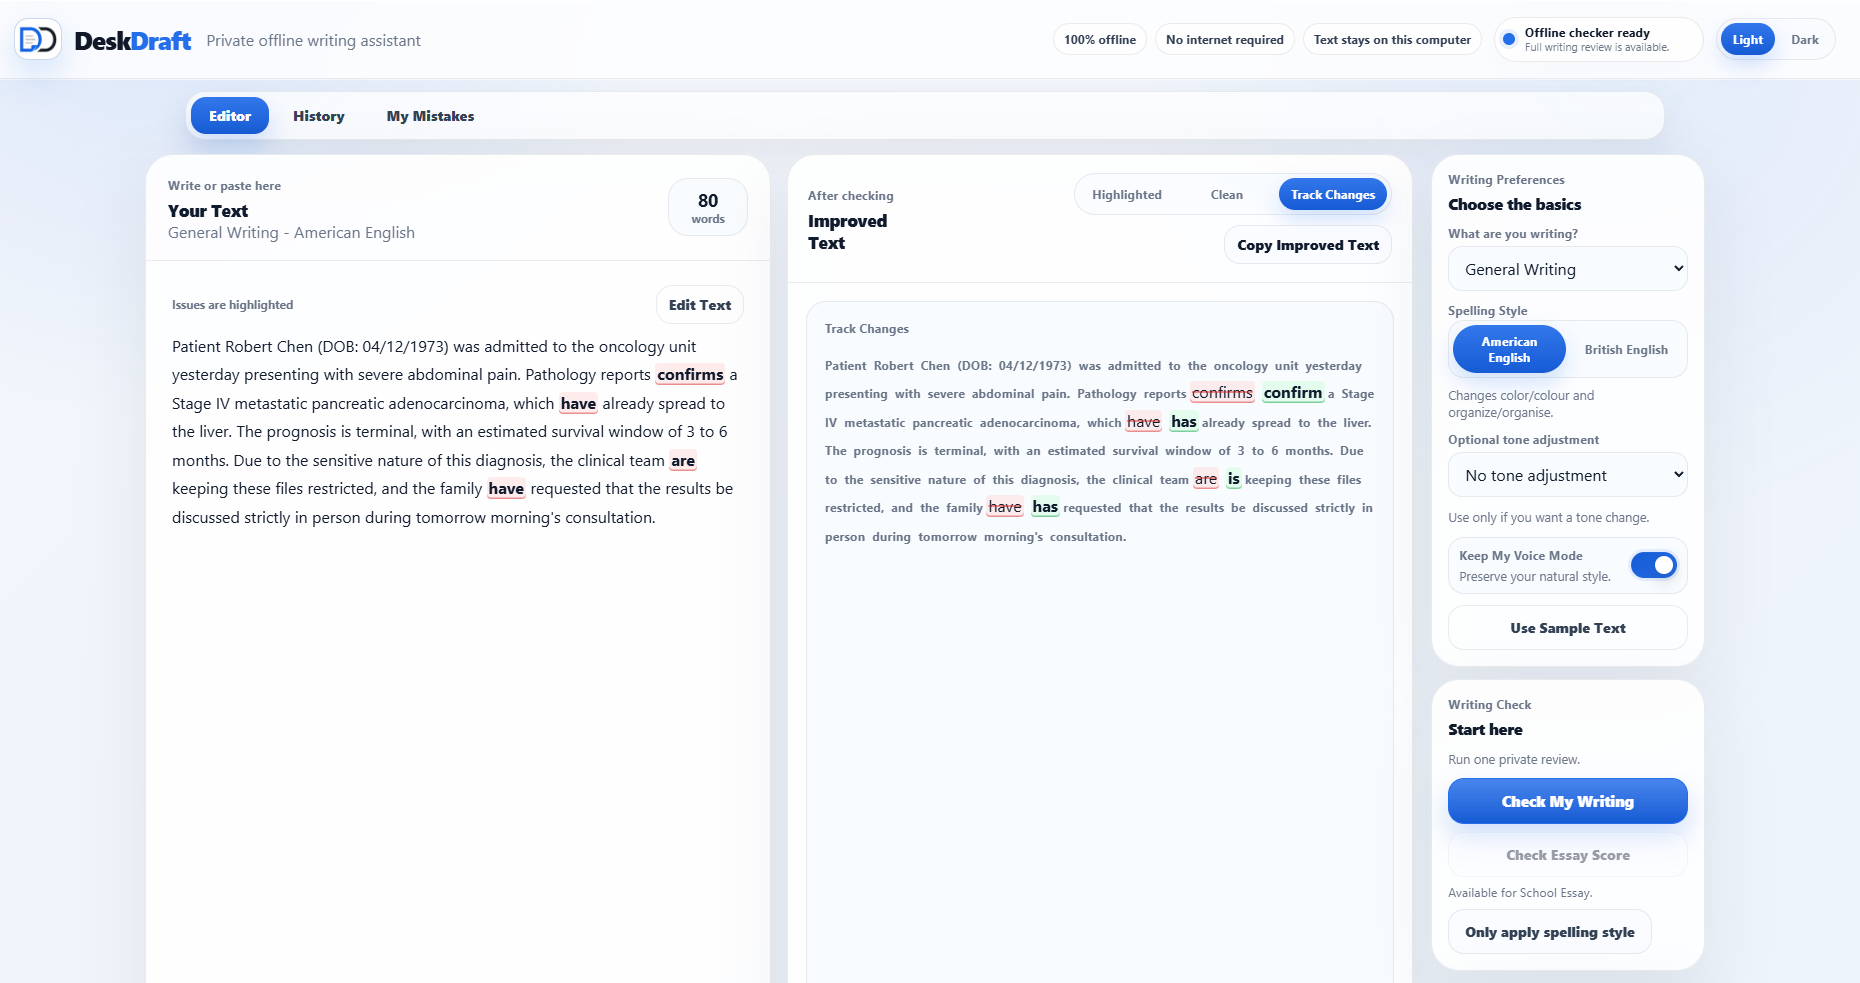
Task: Click the Edit Text button
Action: (x=700, y=305)
